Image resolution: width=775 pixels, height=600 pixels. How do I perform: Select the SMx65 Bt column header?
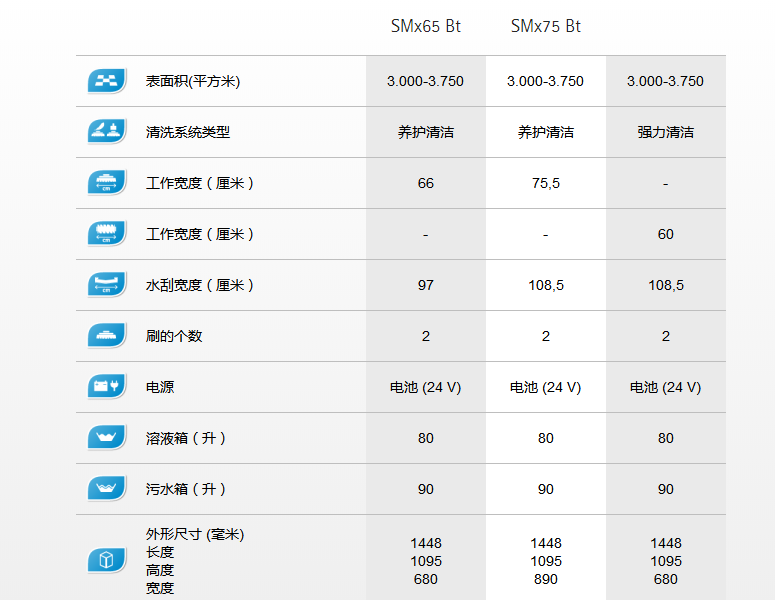coord(426,26)
